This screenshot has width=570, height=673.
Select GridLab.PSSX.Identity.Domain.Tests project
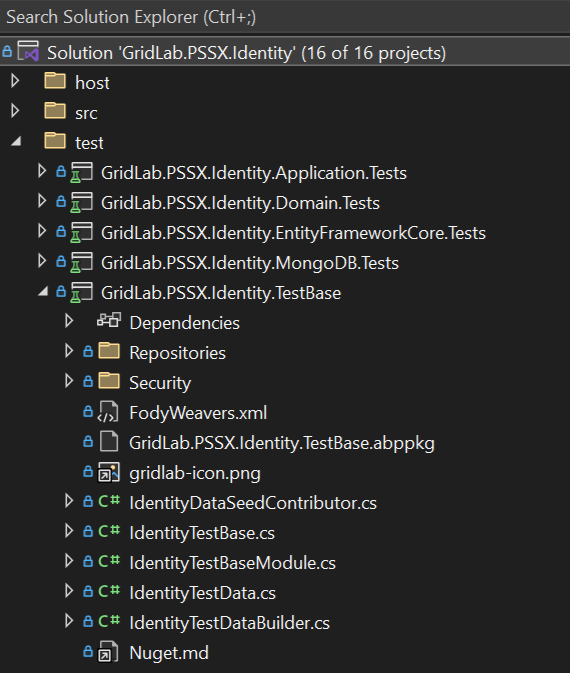coord(240,203)
